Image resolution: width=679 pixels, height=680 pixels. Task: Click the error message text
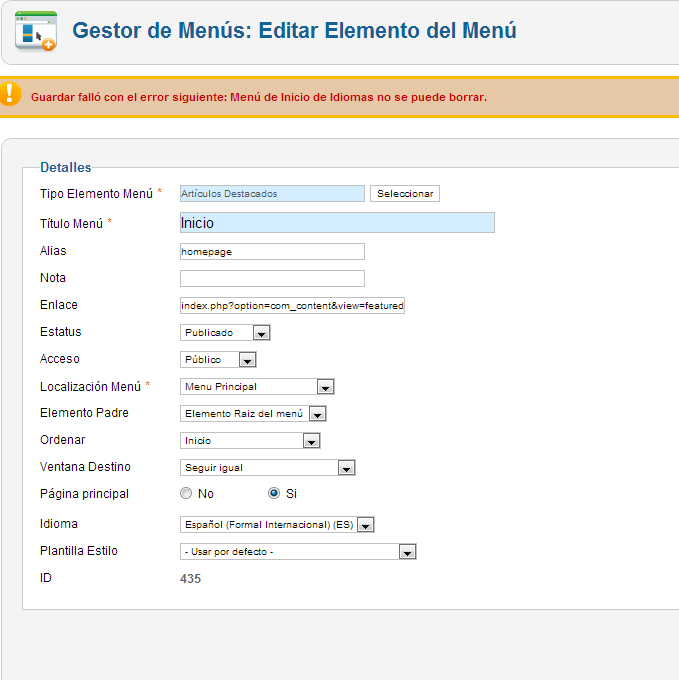coord(259,97)
